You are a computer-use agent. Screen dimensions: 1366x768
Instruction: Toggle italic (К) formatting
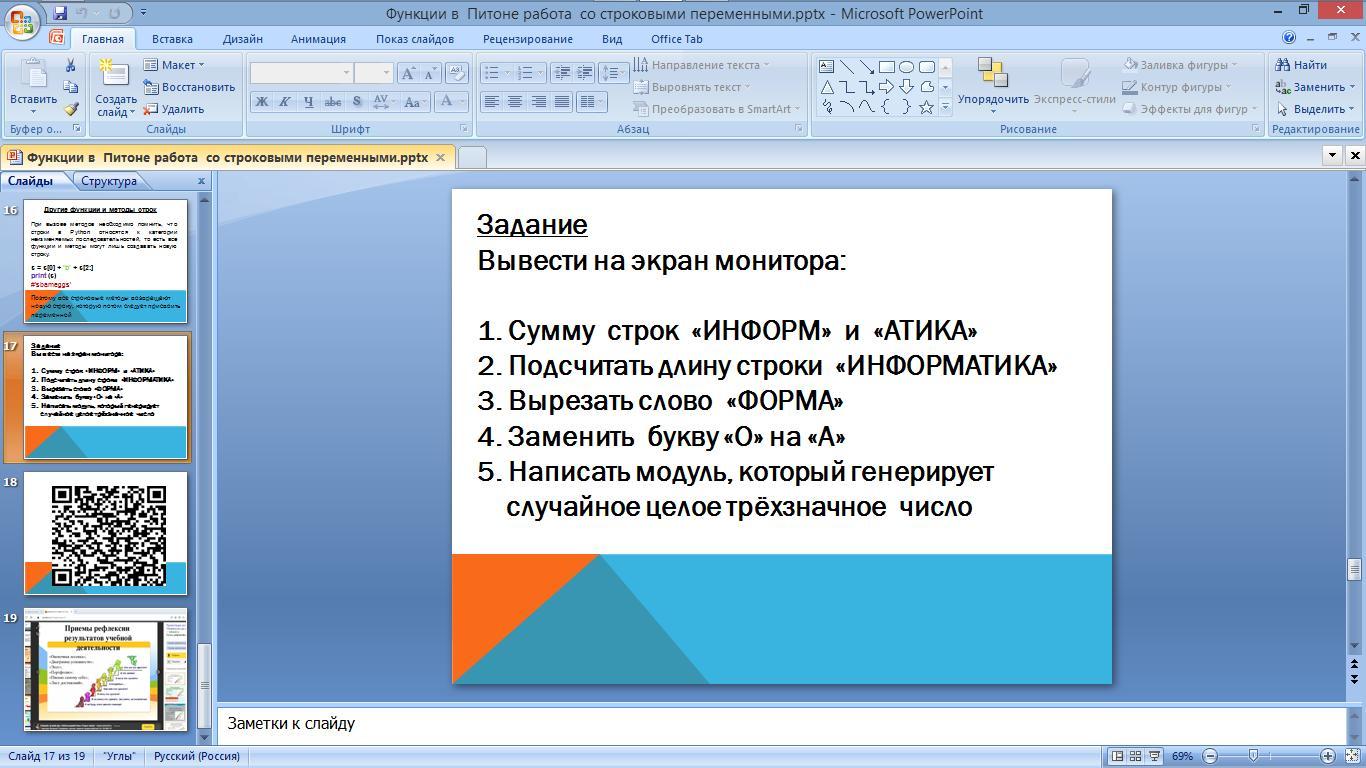(x=285, y=101)
